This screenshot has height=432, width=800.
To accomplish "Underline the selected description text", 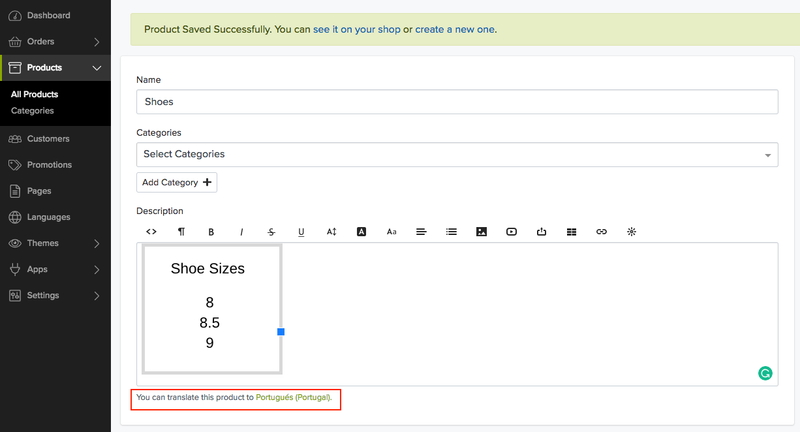I will 301,232.
